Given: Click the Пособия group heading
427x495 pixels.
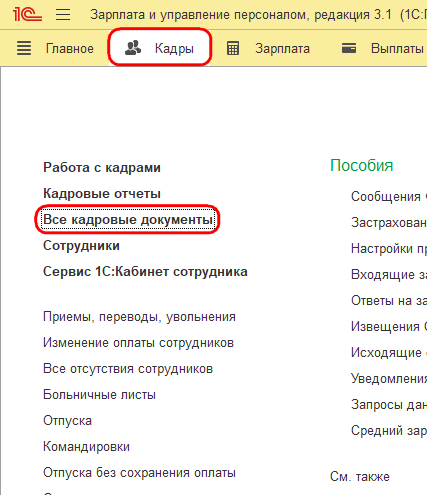Looking at the screenshot, I should point(362,165).
